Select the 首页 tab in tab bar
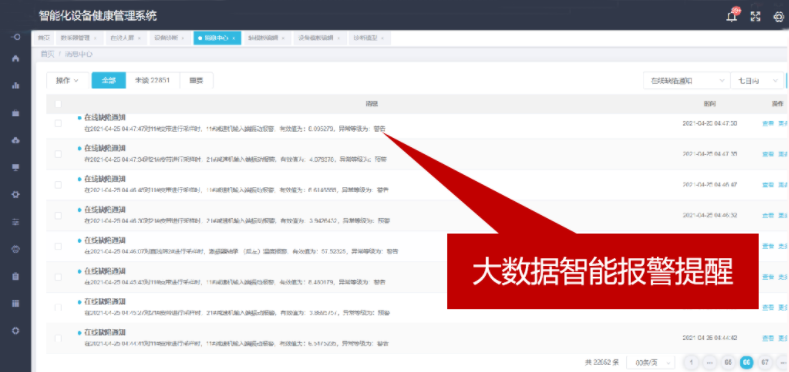Viewport: 789px width, 372px height. point(44,38)
